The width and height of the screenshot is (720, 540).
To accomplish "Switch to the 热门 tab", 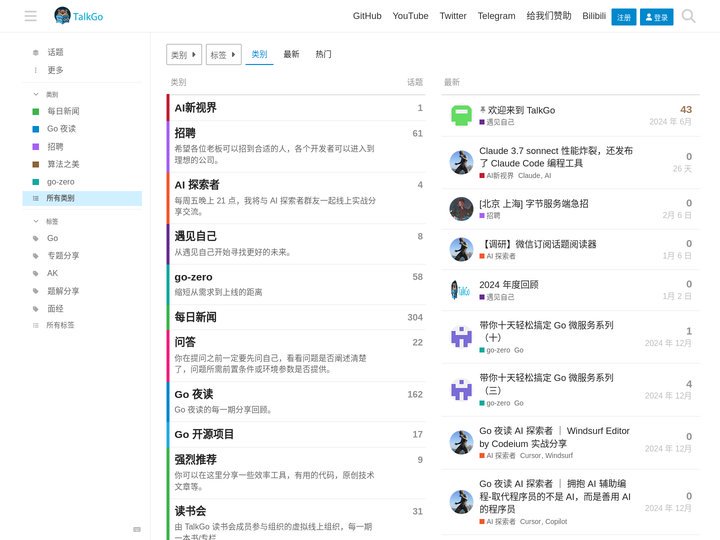I will [323, 54].
